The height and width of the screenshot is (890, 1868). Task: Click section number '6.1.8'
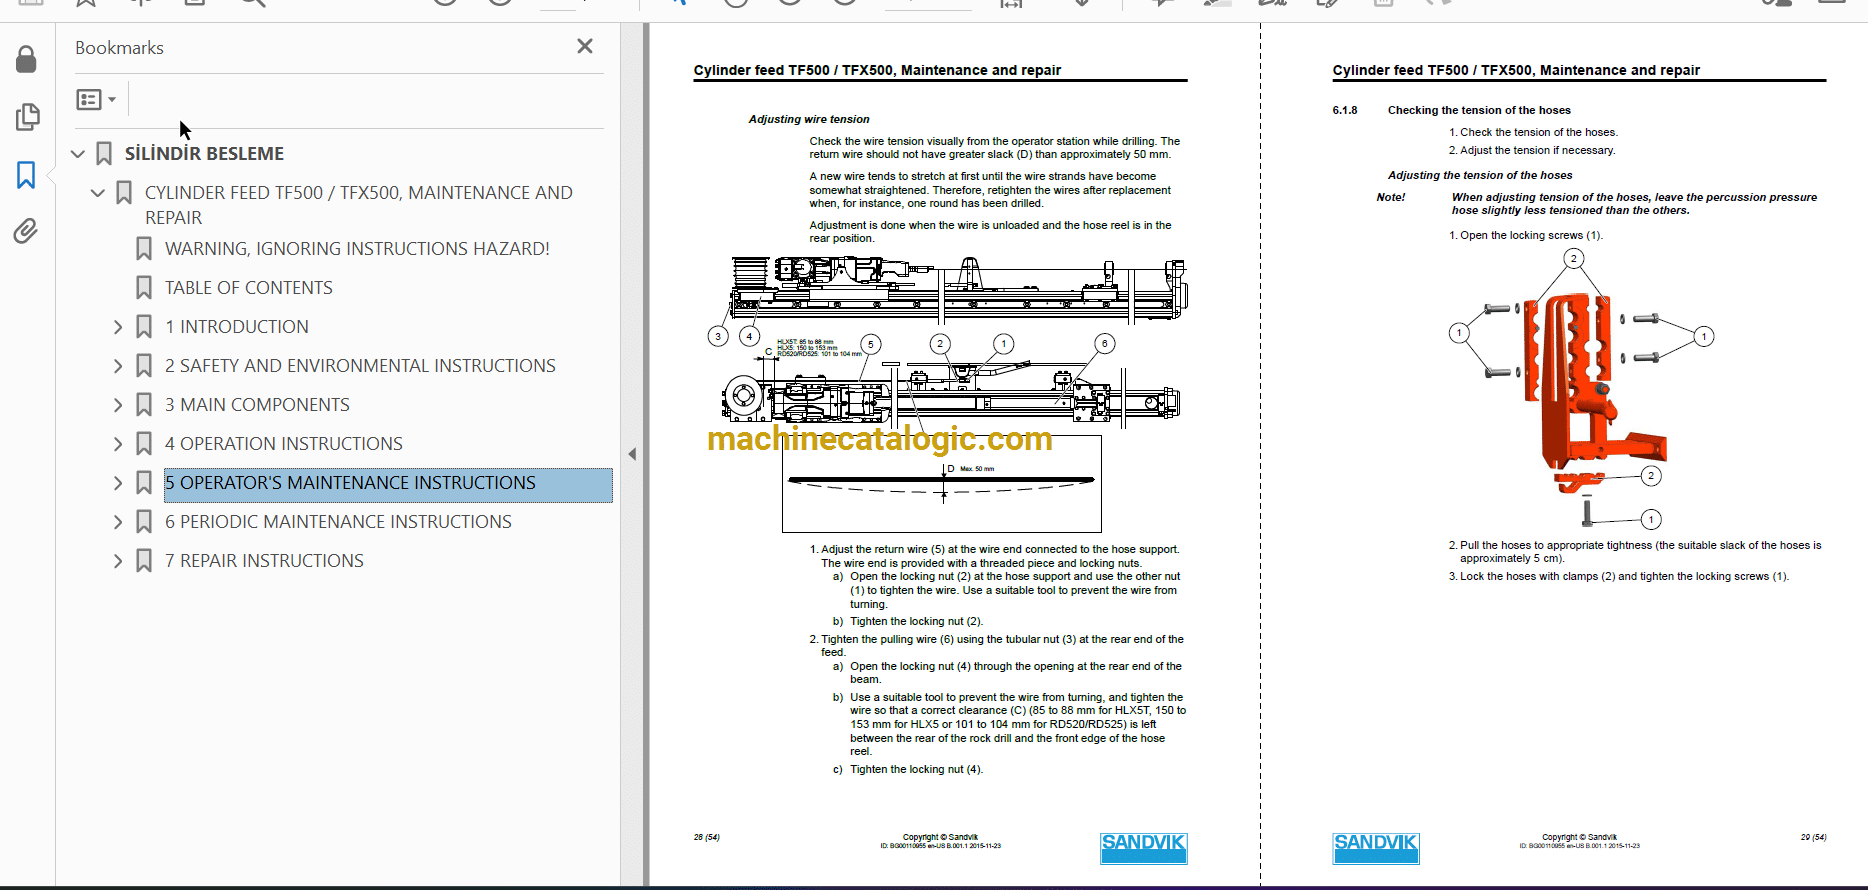pyautogui.click(x=1345, y=110)
